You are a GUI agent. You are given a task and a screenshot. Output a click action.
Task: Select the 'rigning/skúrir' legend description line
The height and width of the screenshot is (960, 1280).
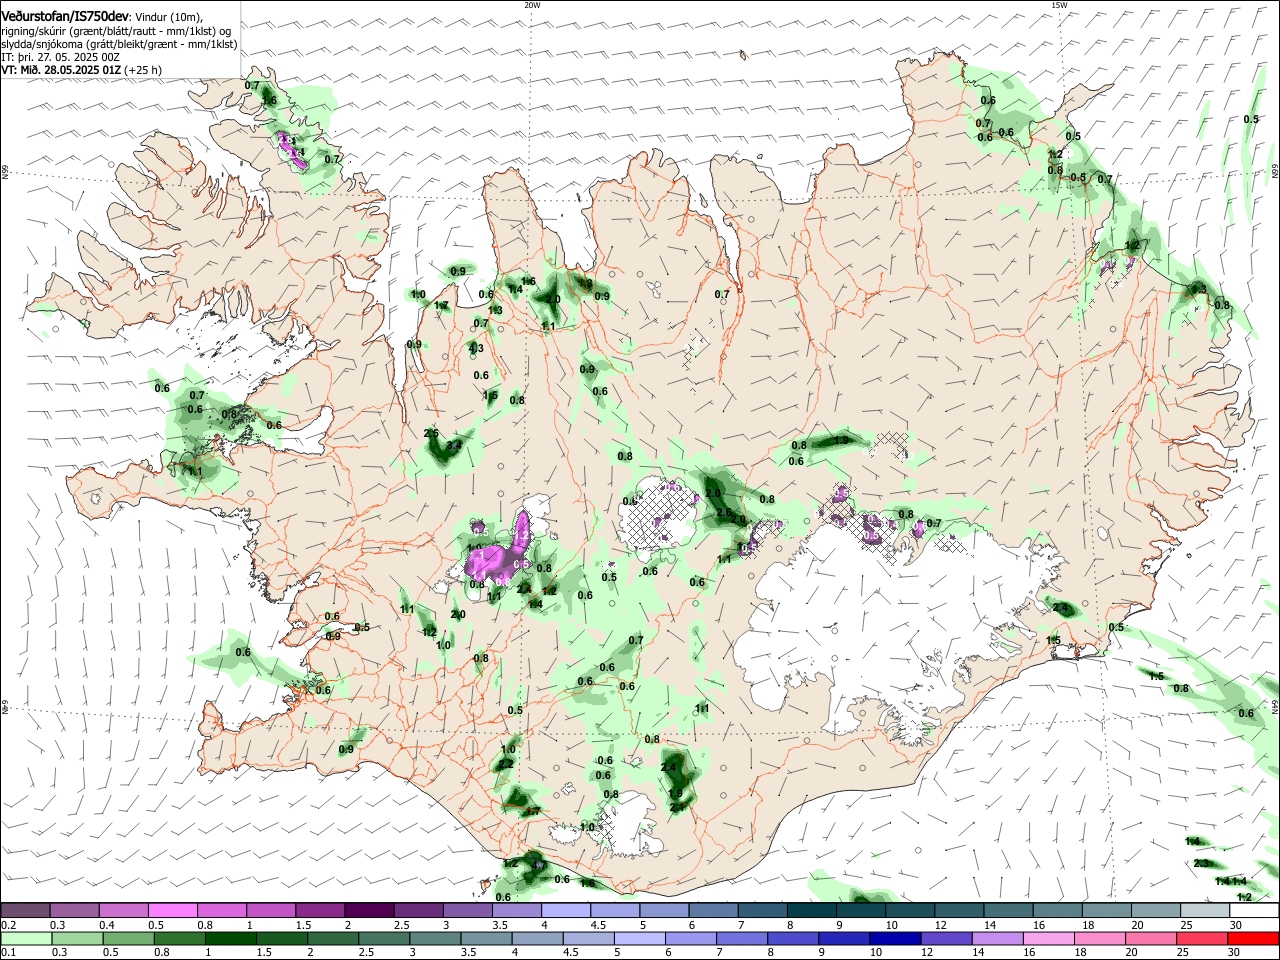pos(118,31)
